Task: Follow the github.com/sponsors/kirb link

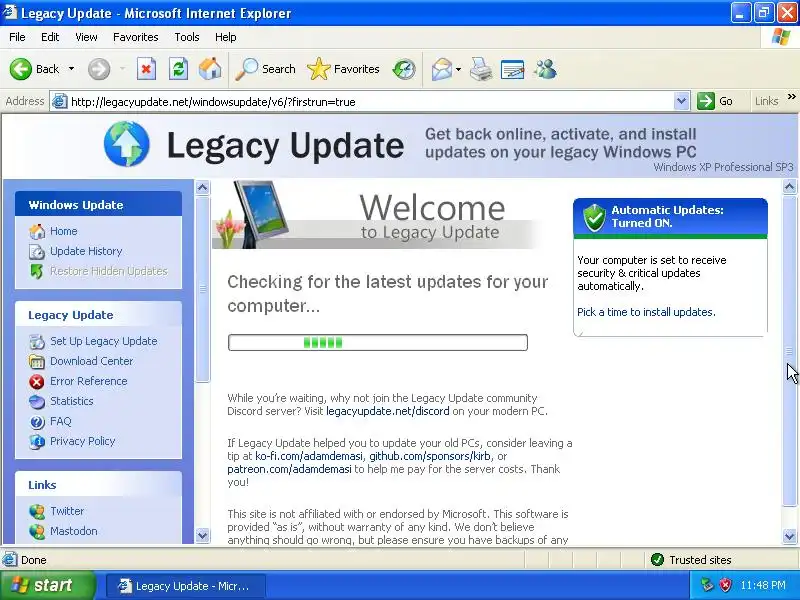Action: (430, 456)
